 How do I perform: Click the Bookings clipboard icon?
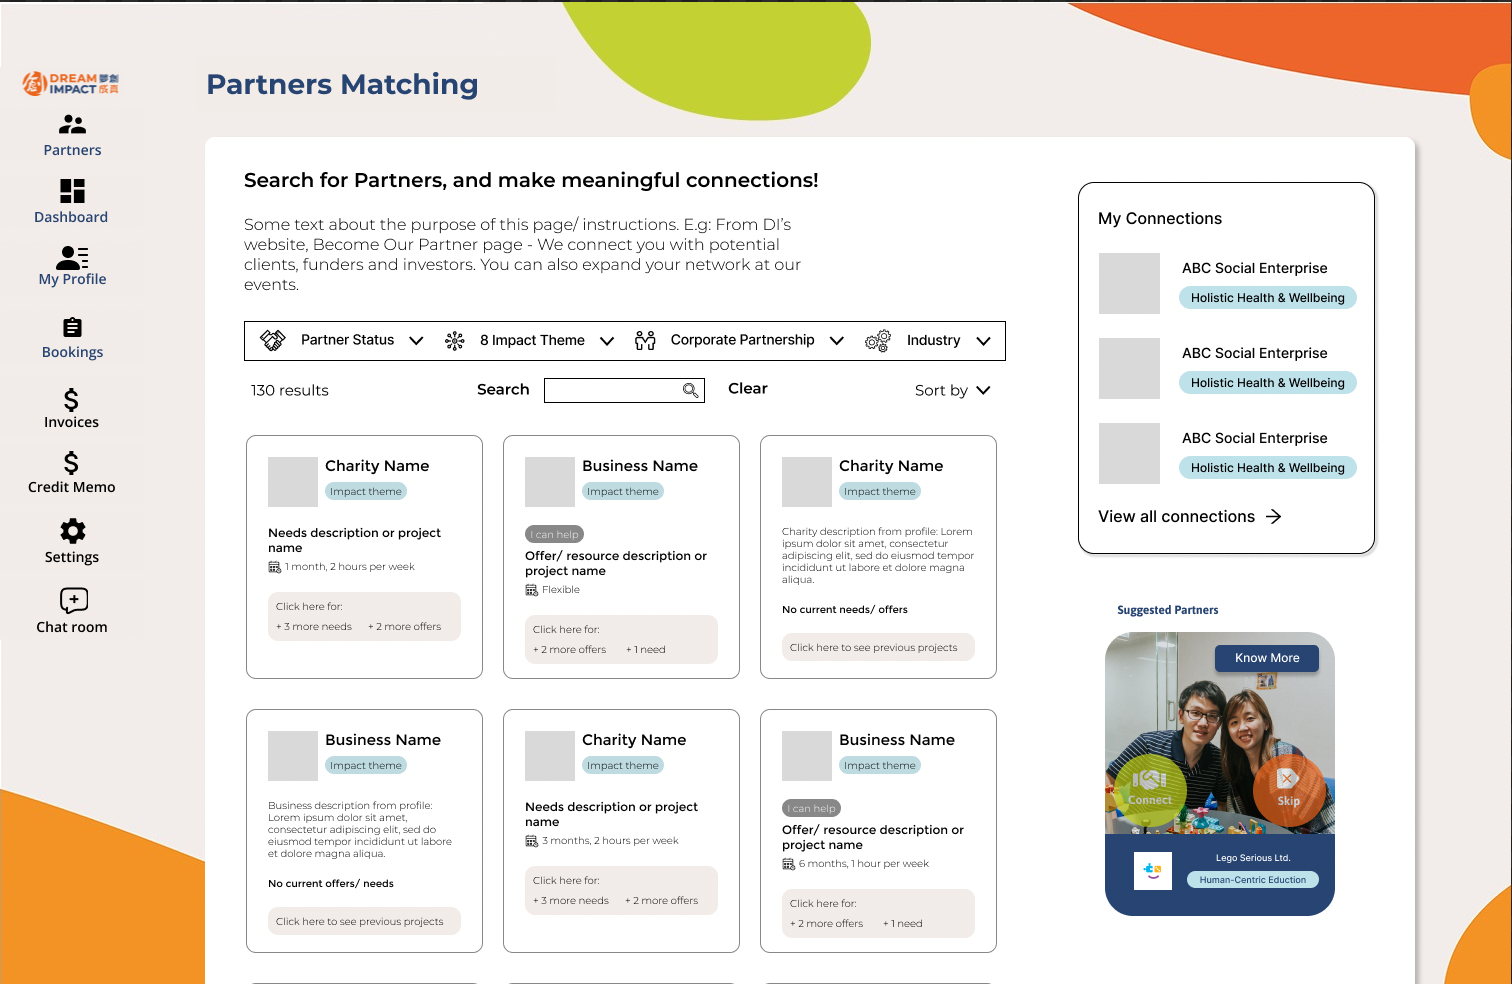tap(72, 328)
